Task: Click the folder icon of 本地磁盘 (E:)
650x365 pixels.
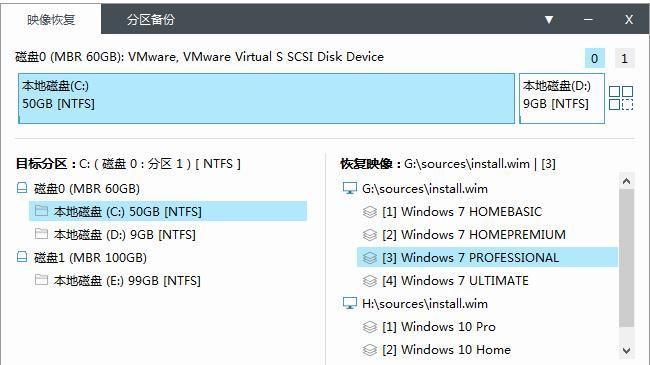Action: [x=41, y=280]
